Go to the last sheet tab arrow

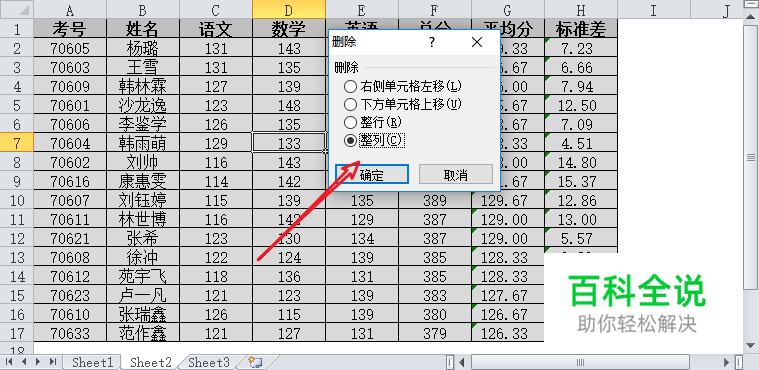pos(53,362)
